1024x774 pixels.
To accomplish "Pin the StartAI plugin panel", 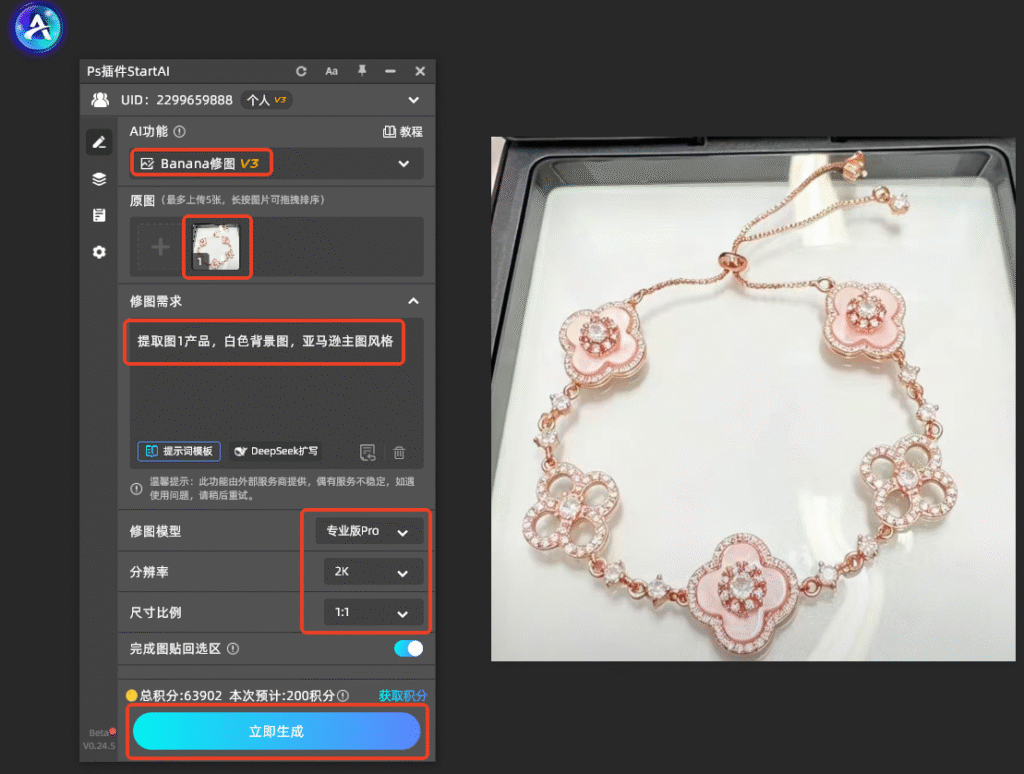I will coord(362,71).
